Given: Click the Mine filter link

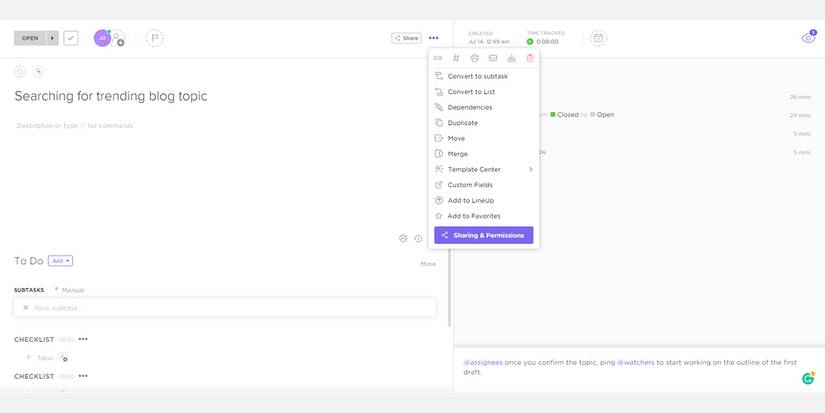Looking at the screenshot, I should tap(428, 264).
